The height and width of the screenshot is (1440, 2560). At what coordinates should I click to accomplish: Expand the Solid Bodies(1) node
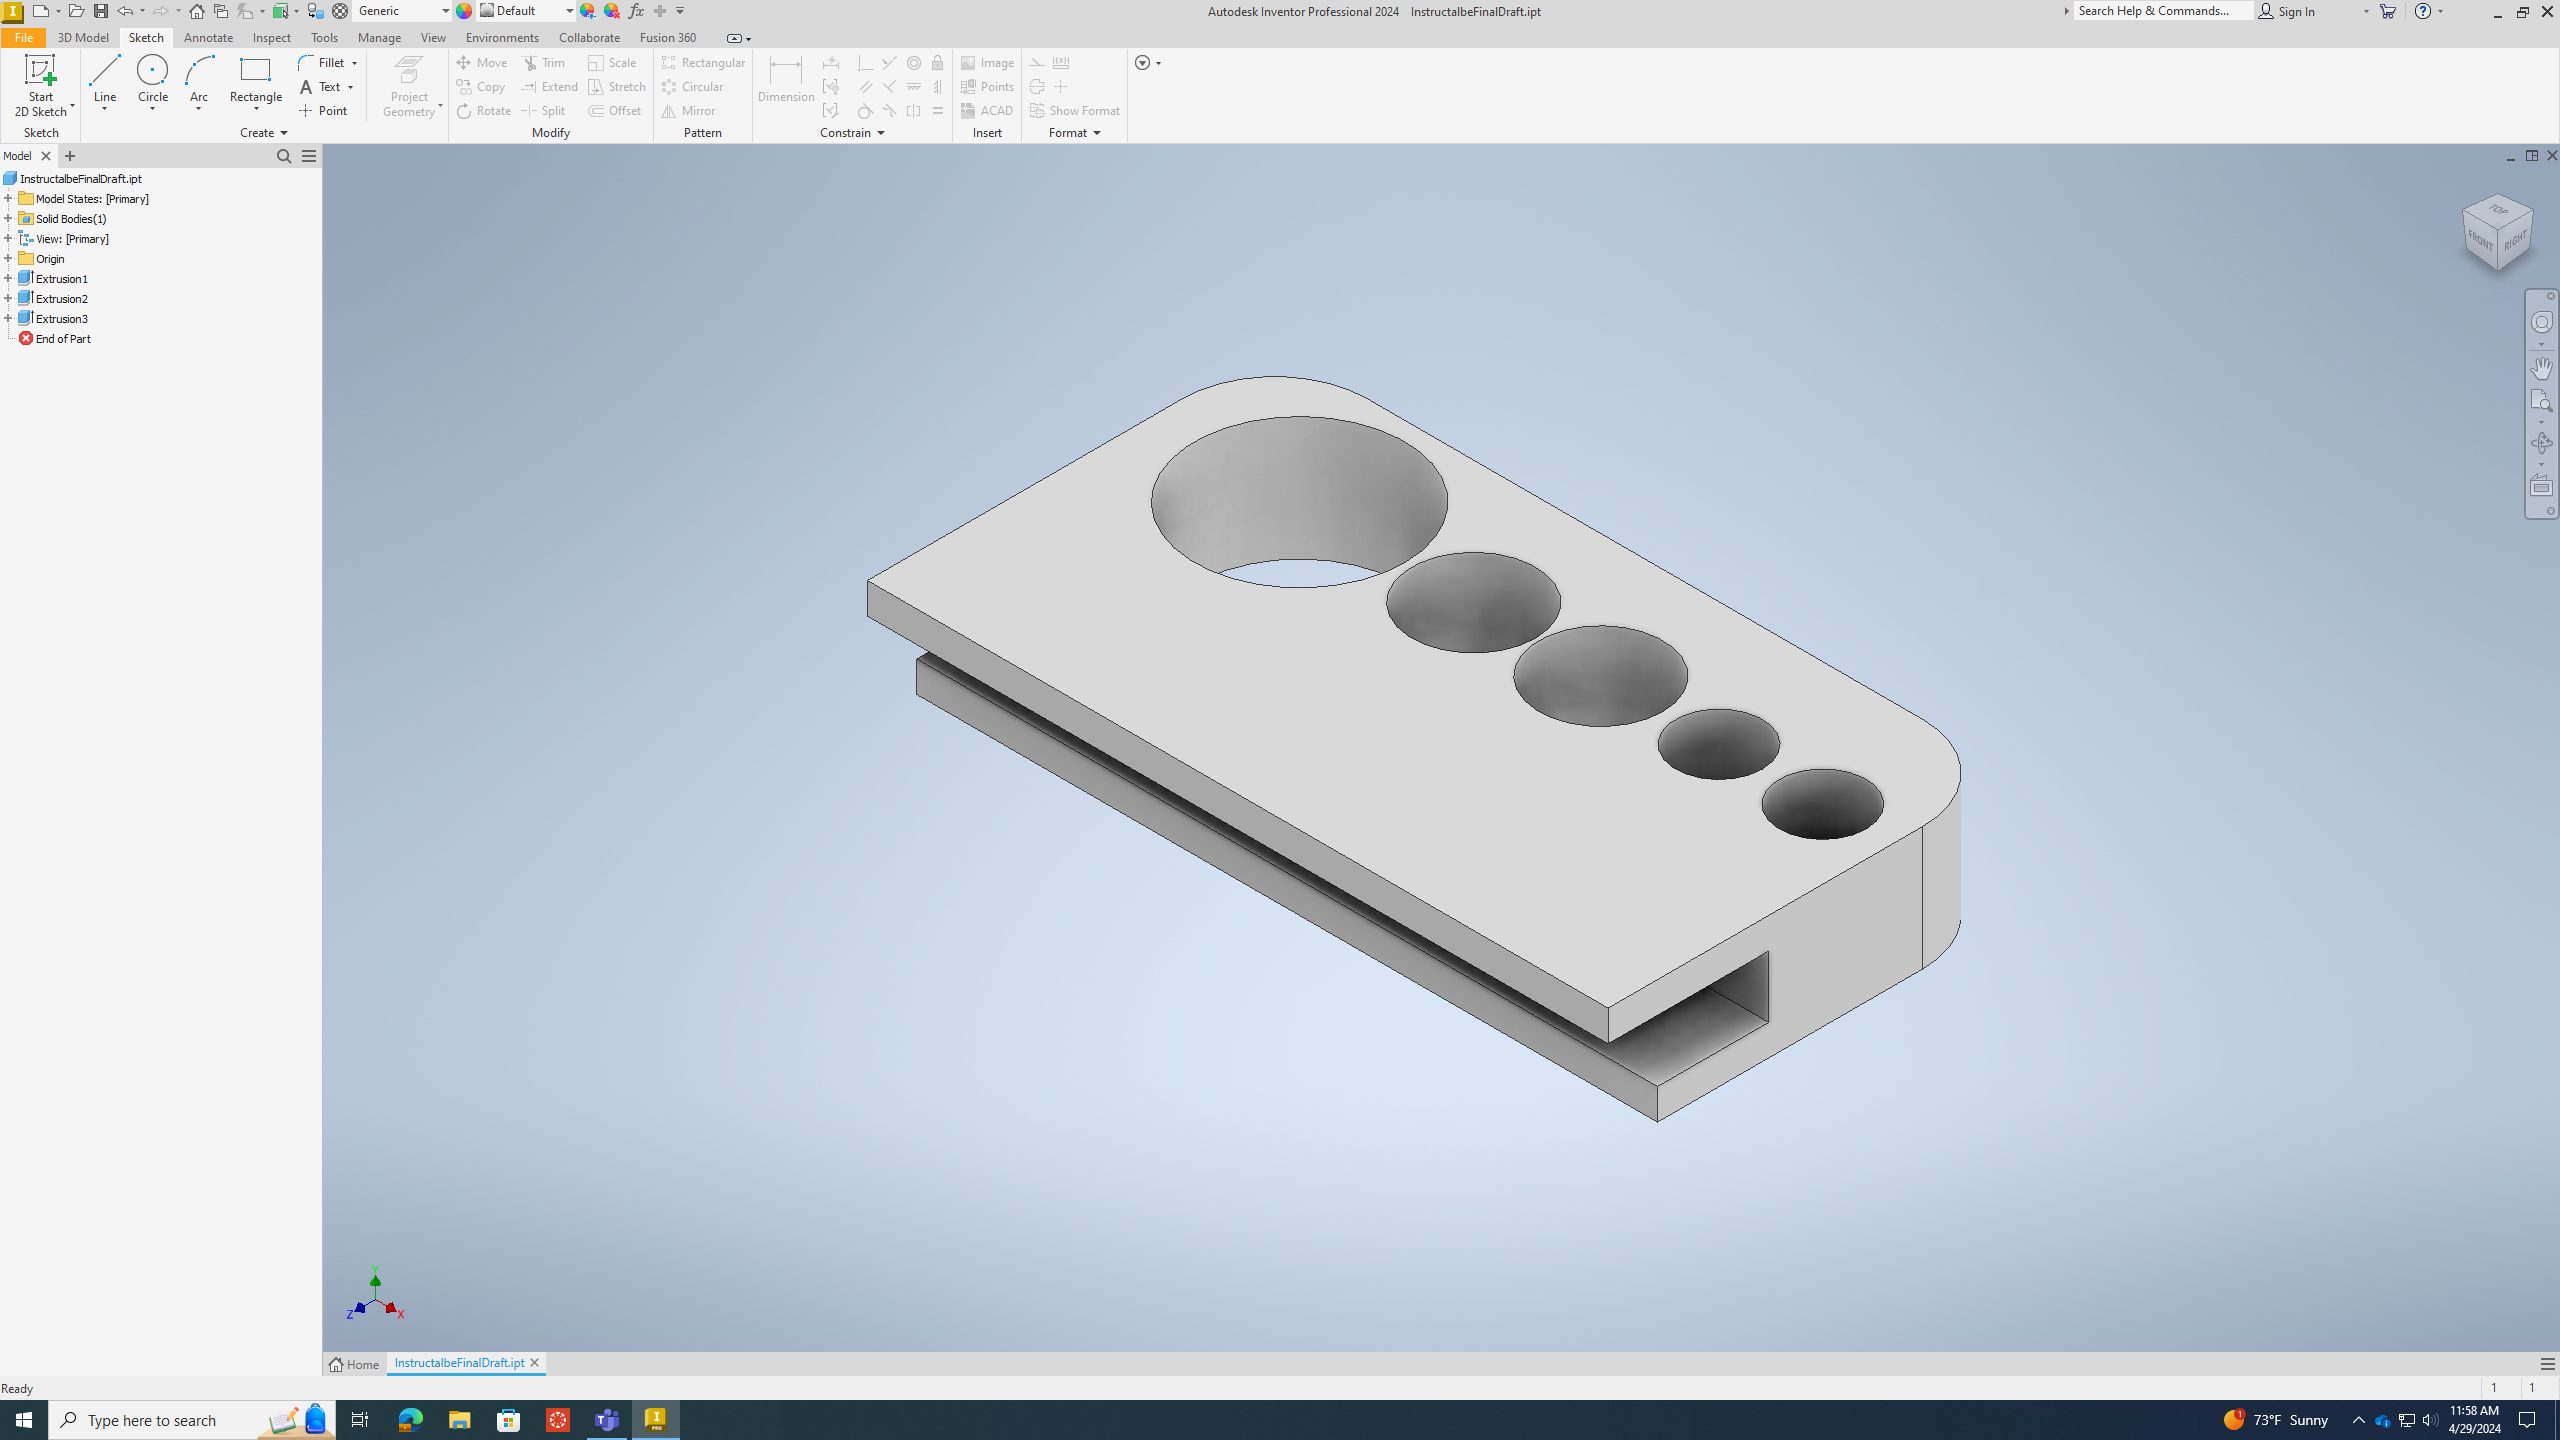click(x=8, y=218)
